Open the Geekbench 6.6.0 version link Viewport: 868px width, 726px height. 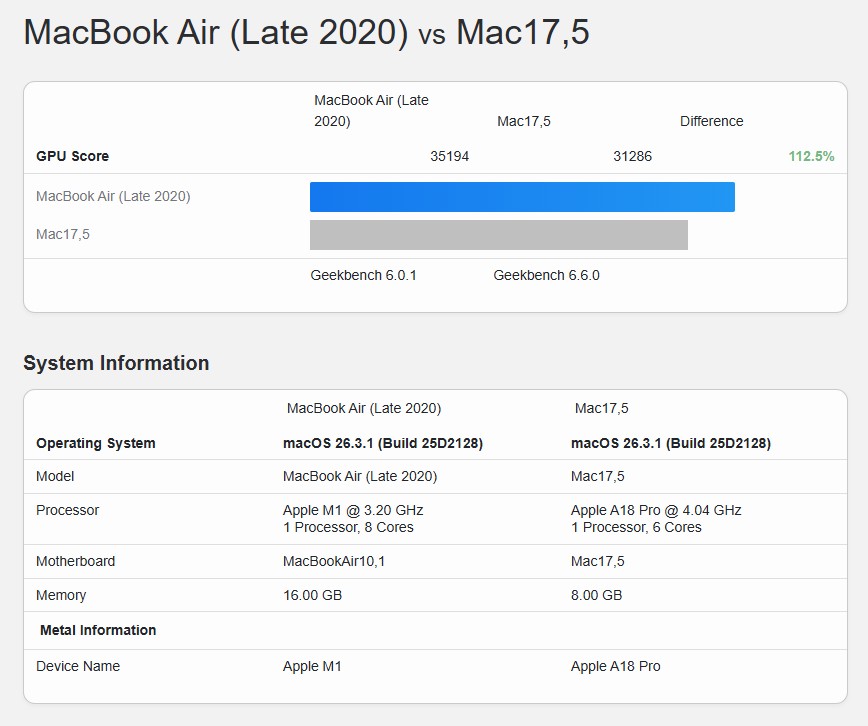pos(545,275)
